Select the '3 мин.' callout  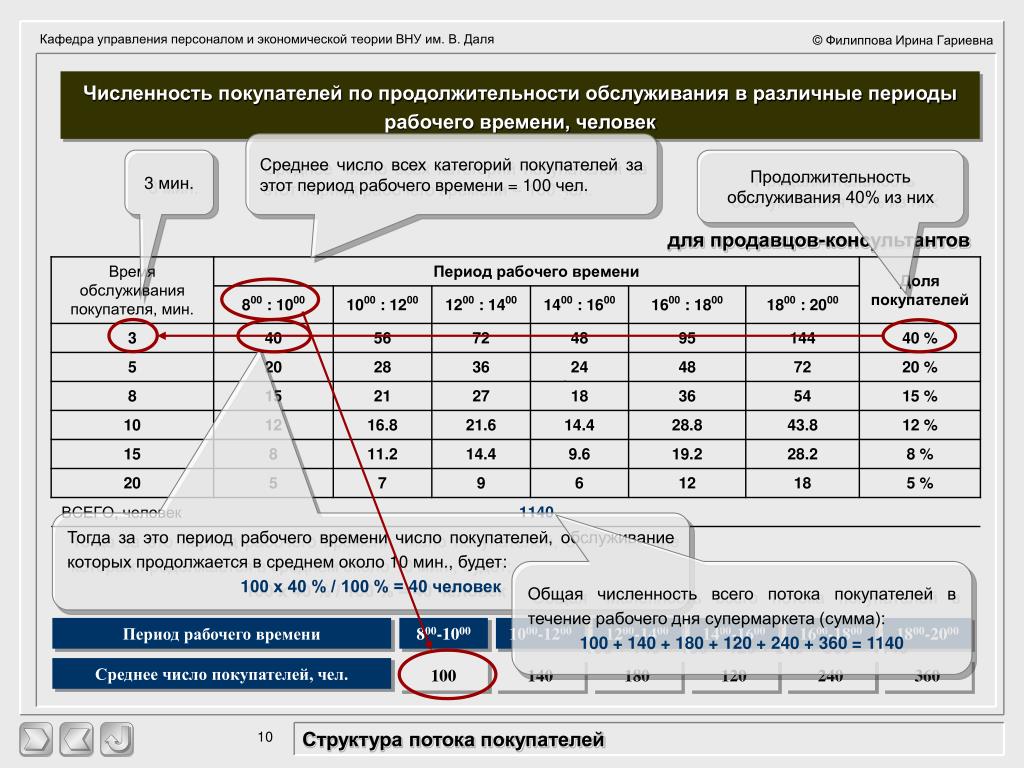pyautogui.click(x=169, y=184)
